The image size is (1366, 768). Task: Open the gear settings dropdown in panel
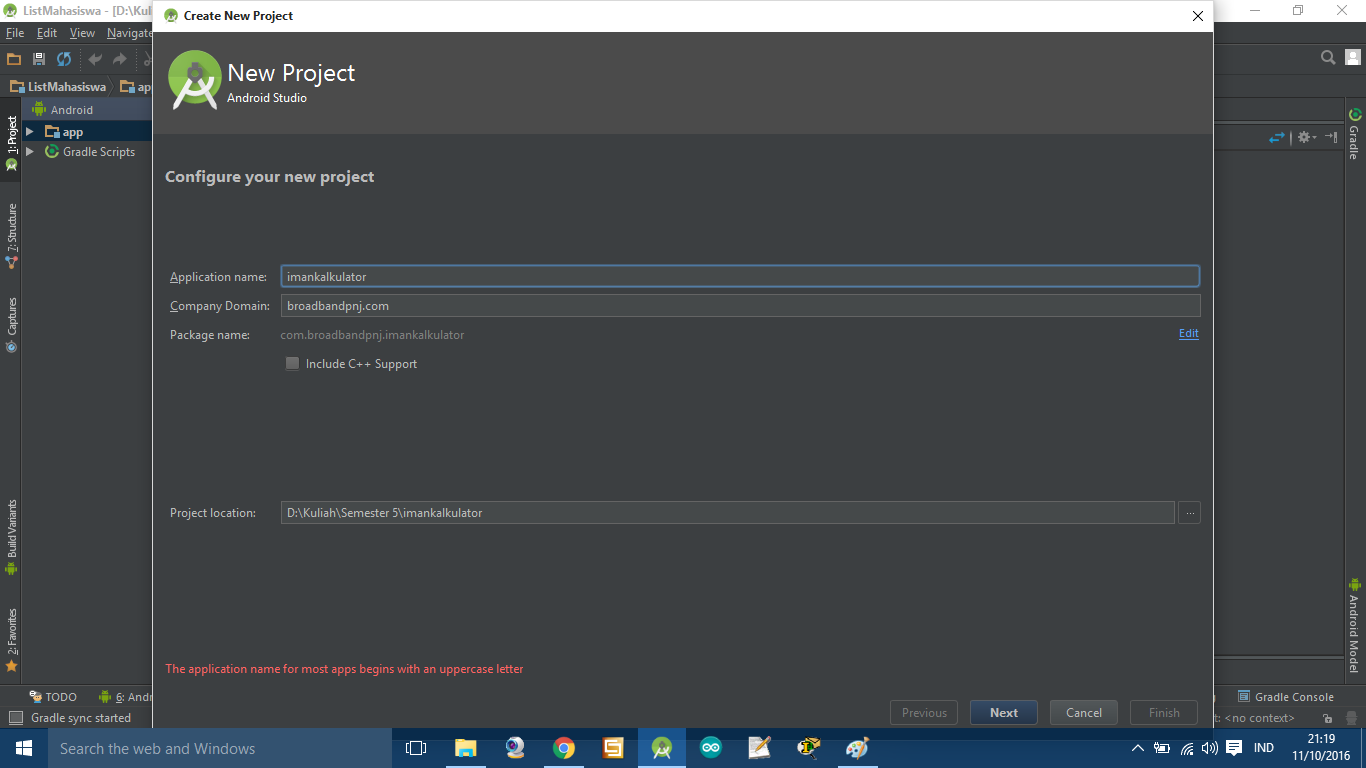tap(1307, 137)
